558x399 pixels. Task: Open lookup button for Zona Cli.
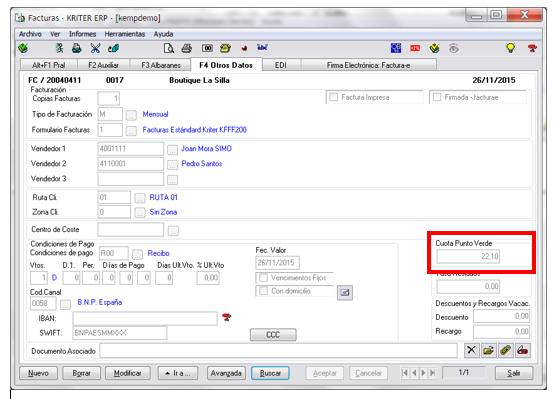pos(140,212)
